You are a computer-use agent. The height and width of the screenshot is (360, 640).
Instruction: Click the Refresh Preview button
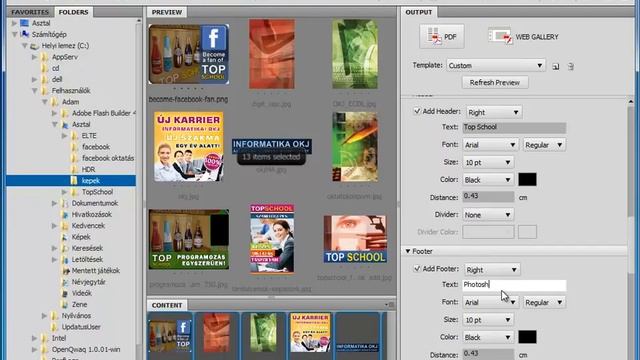(495, 82)
